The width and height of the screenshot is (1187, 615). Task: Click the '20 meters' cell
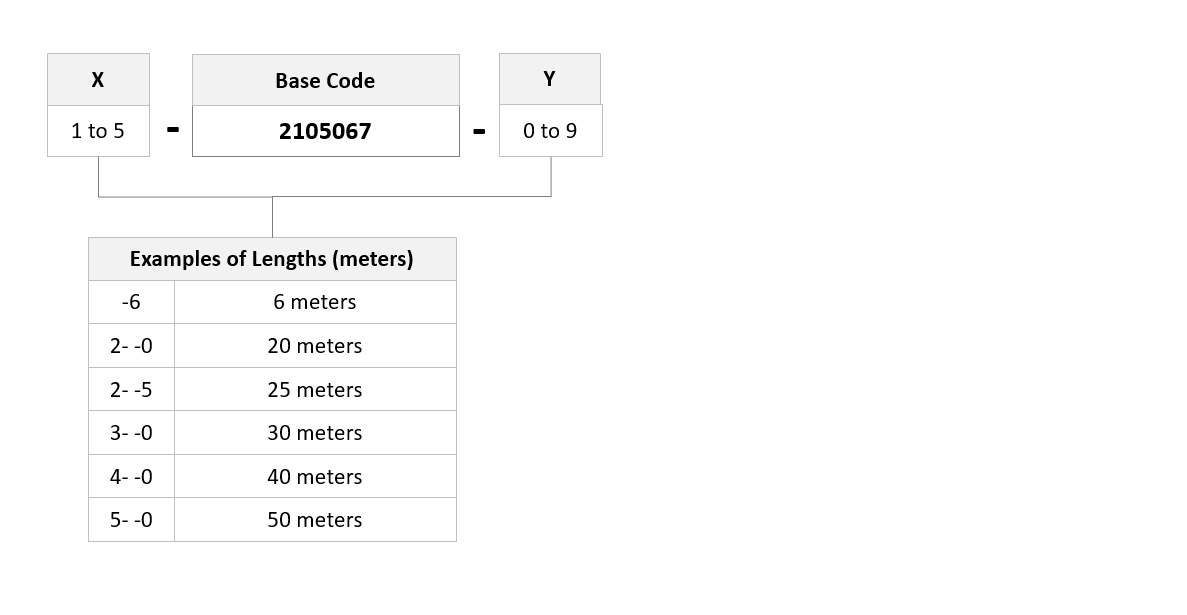tap(315, 346)
